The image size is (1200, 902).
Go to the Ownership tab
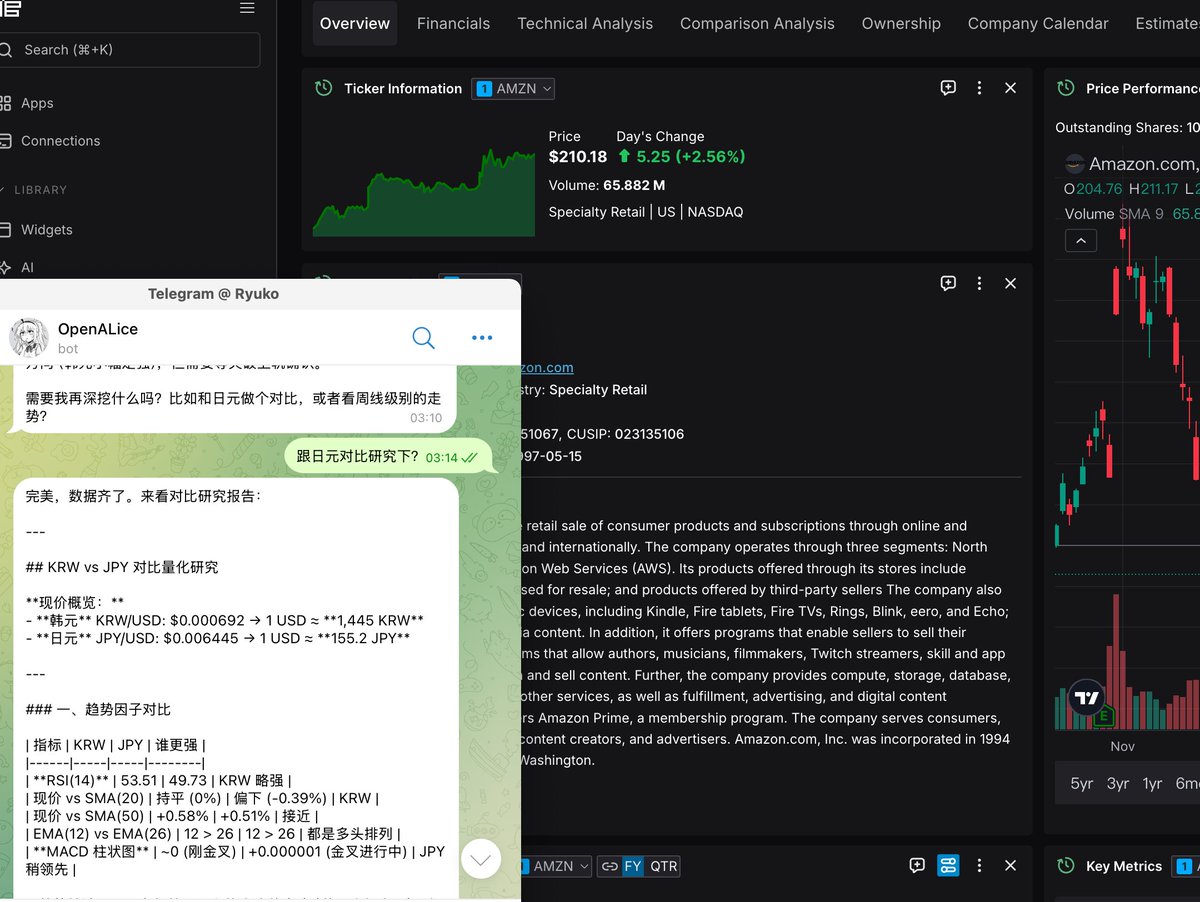pos(901,23)
